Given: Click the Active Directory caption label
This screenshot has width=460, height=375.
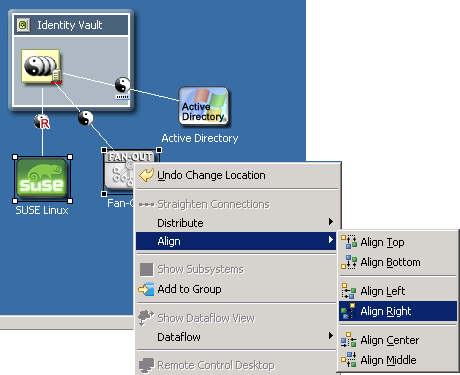Looking at the screenshot, I should (200, 138).
